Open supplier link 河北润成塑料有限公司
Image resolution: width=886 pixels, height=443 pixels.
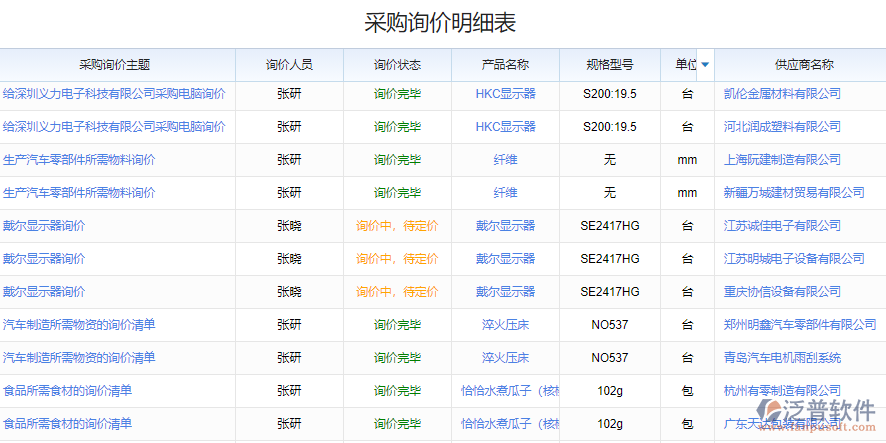coord(782,127)
